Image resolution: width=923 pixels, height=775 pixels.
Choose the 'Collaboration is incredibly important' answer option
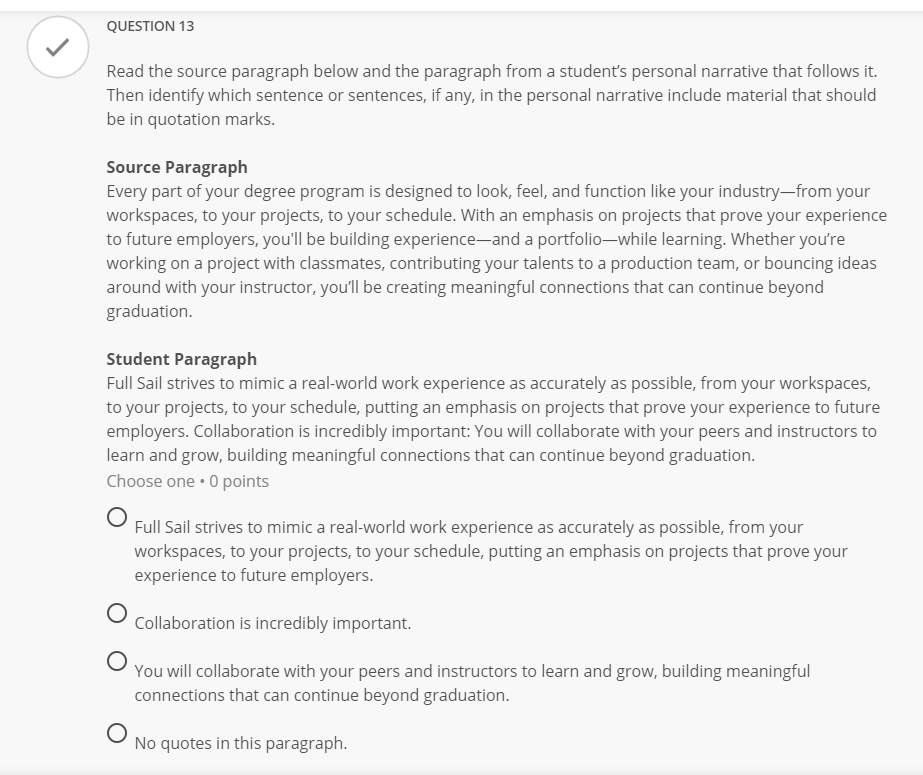[x=114, y=614]
